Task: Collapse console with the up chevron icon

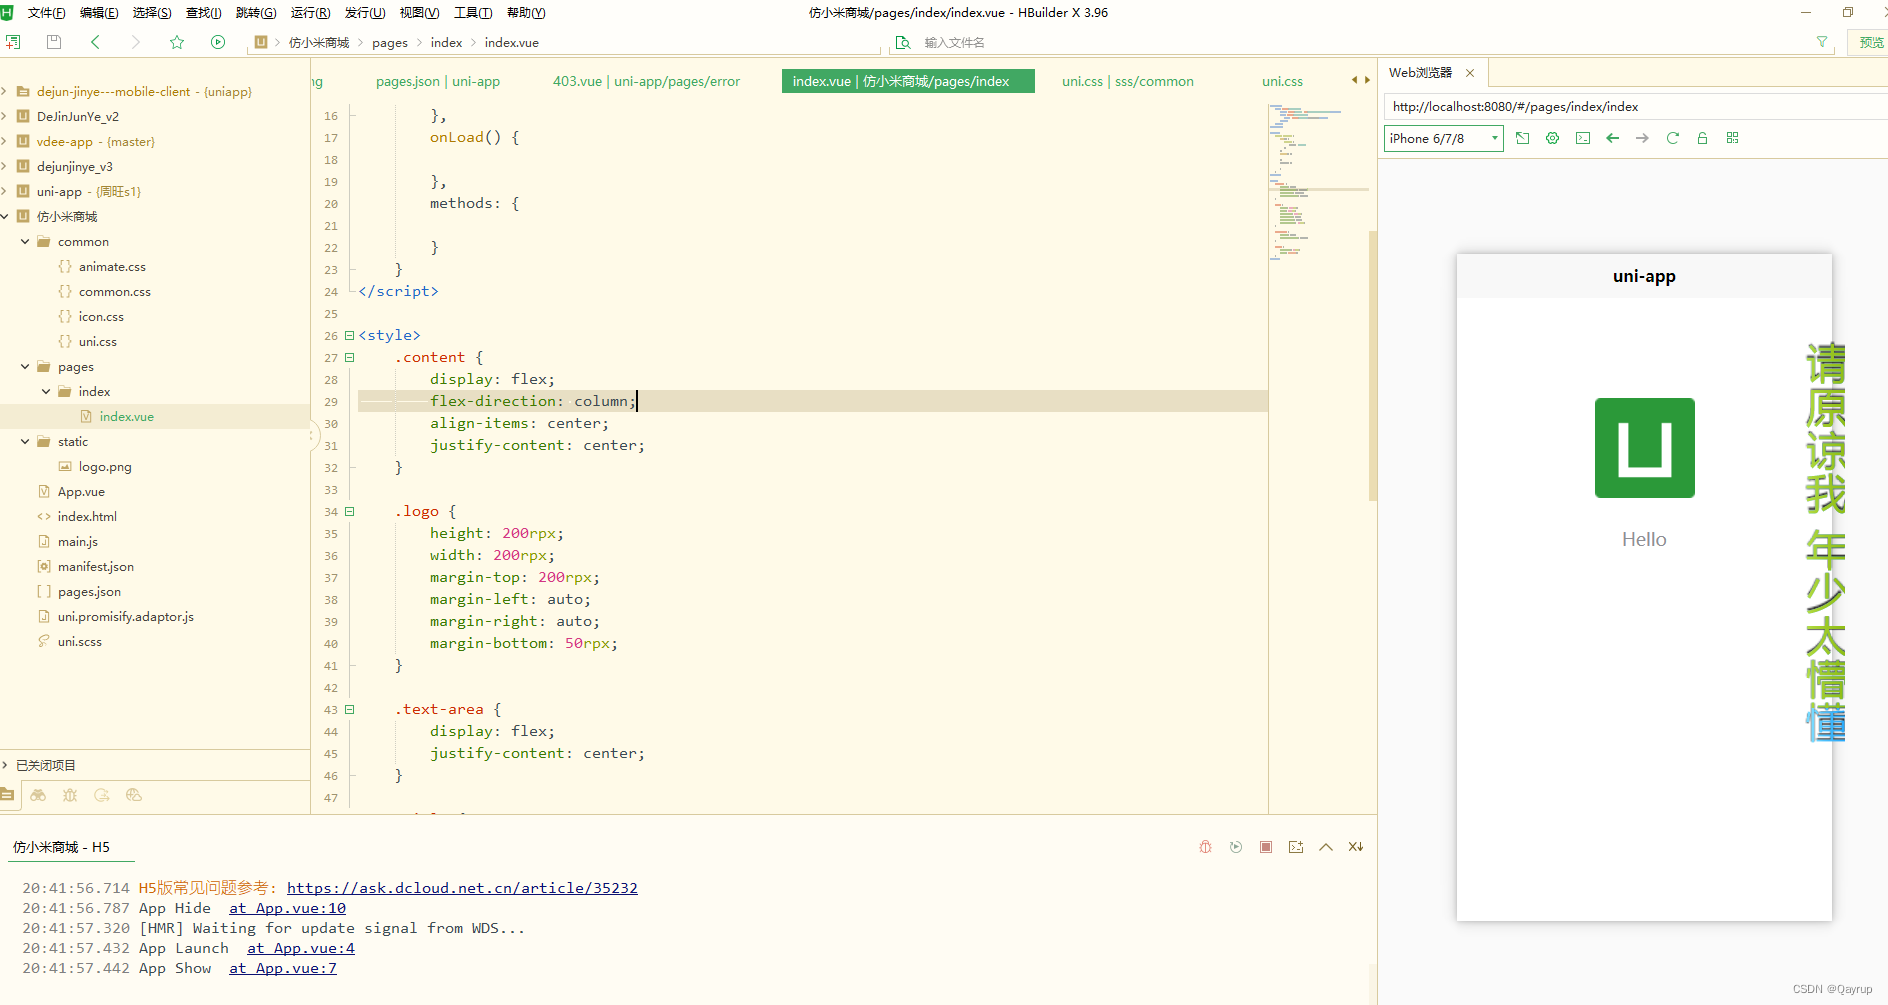Action: [x=1326, y=847]
